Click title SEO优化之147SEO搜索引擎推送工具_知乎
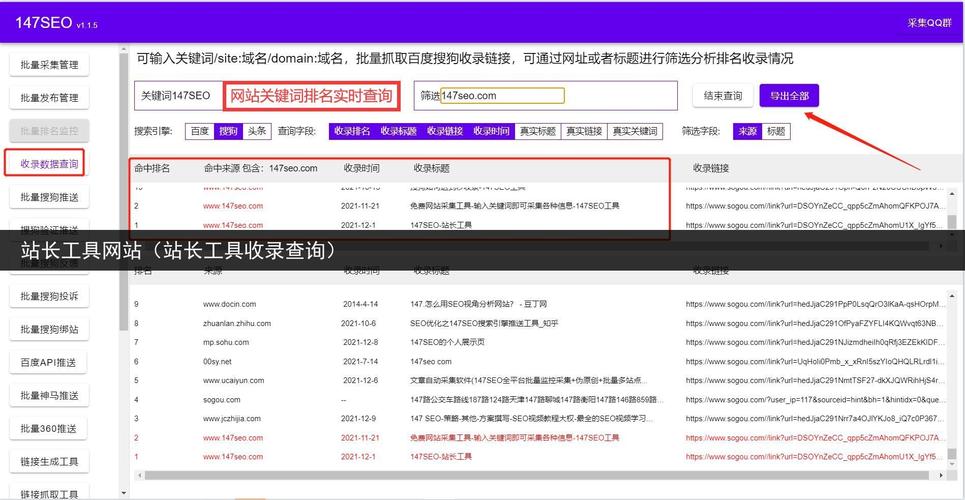Screen dimensions: 965x500 point(484,323)
